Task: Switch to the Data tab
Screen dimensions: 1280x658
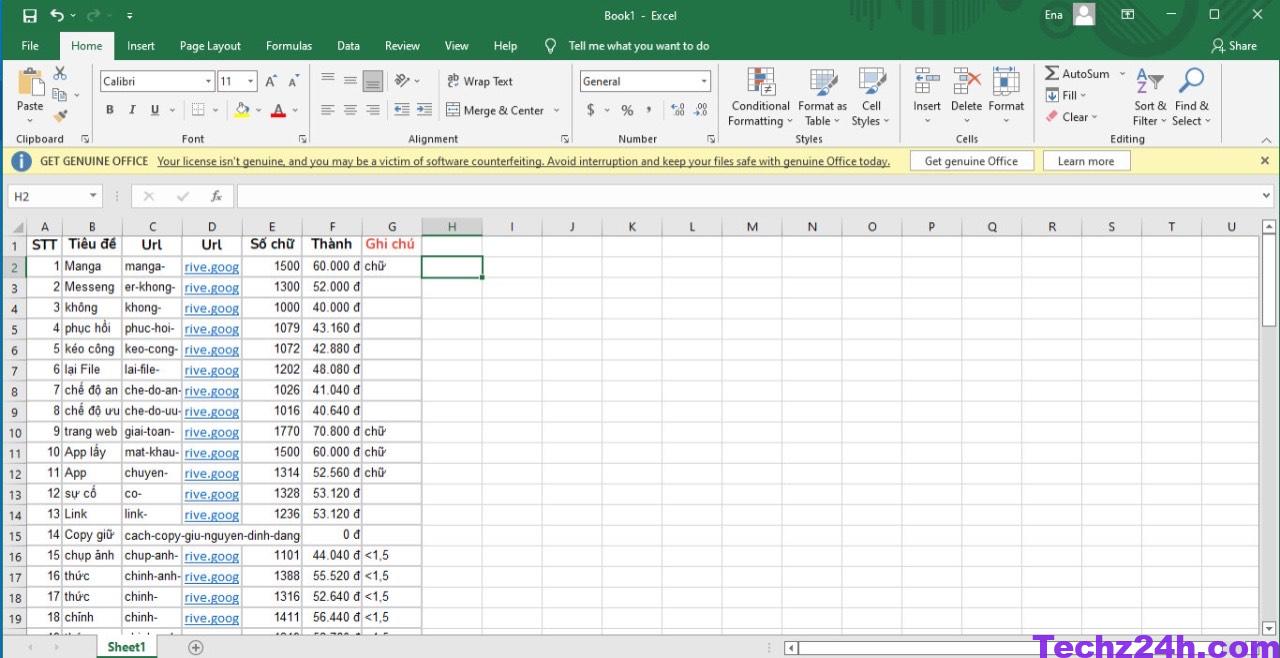Action: point(348,46)
